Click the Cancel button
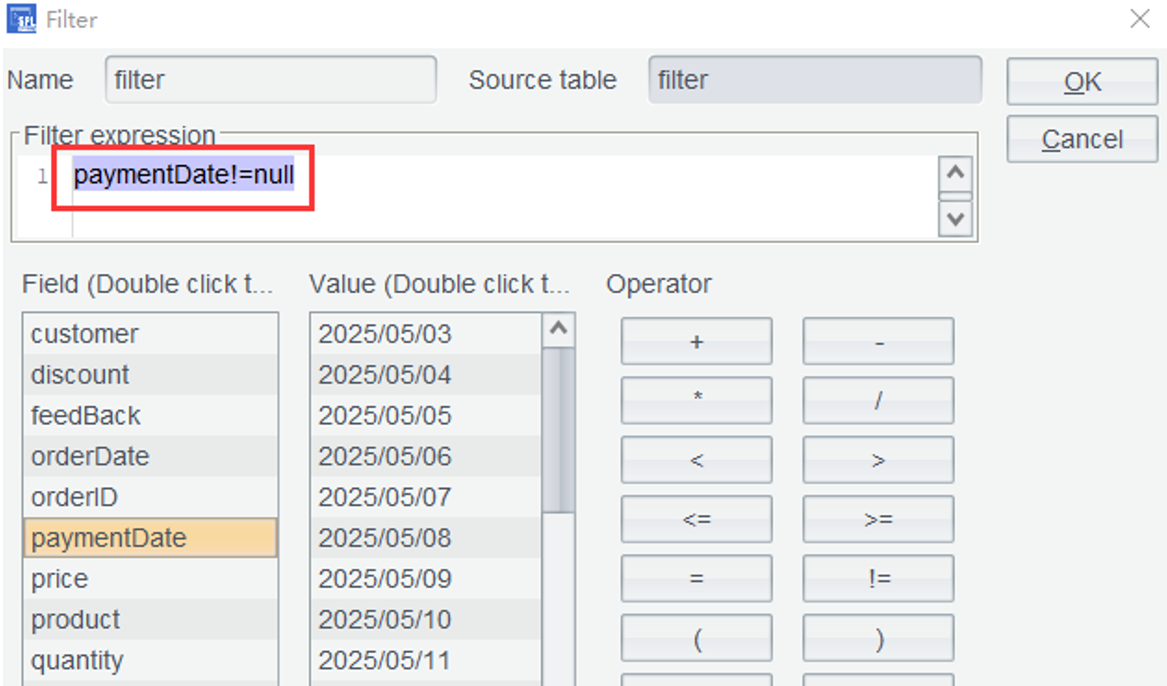 pos(1081,139)
